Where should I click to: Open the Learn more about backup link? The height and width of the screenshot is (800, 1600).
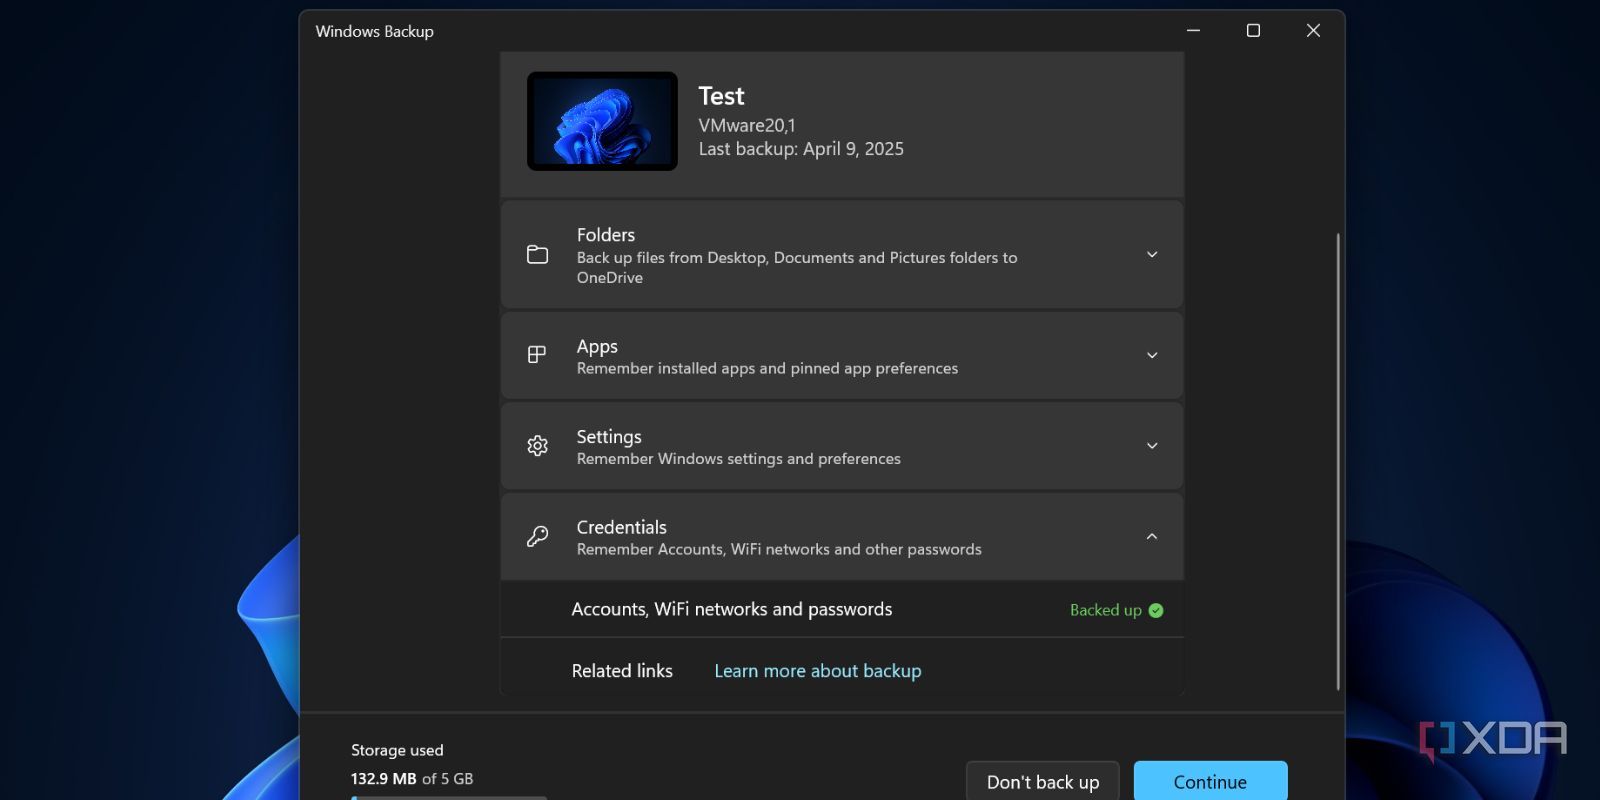pyautogui.click(x=817, y=671)
